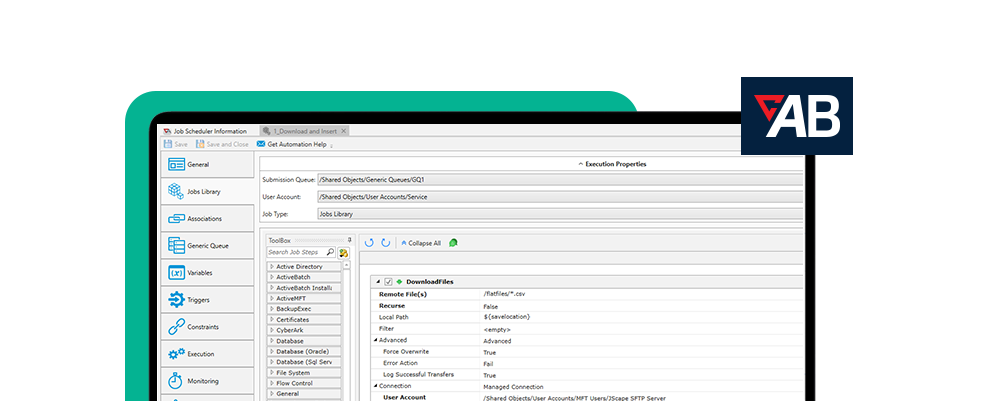
Task: Collapse the Advanced property group
Action: (x=376, y=340)
